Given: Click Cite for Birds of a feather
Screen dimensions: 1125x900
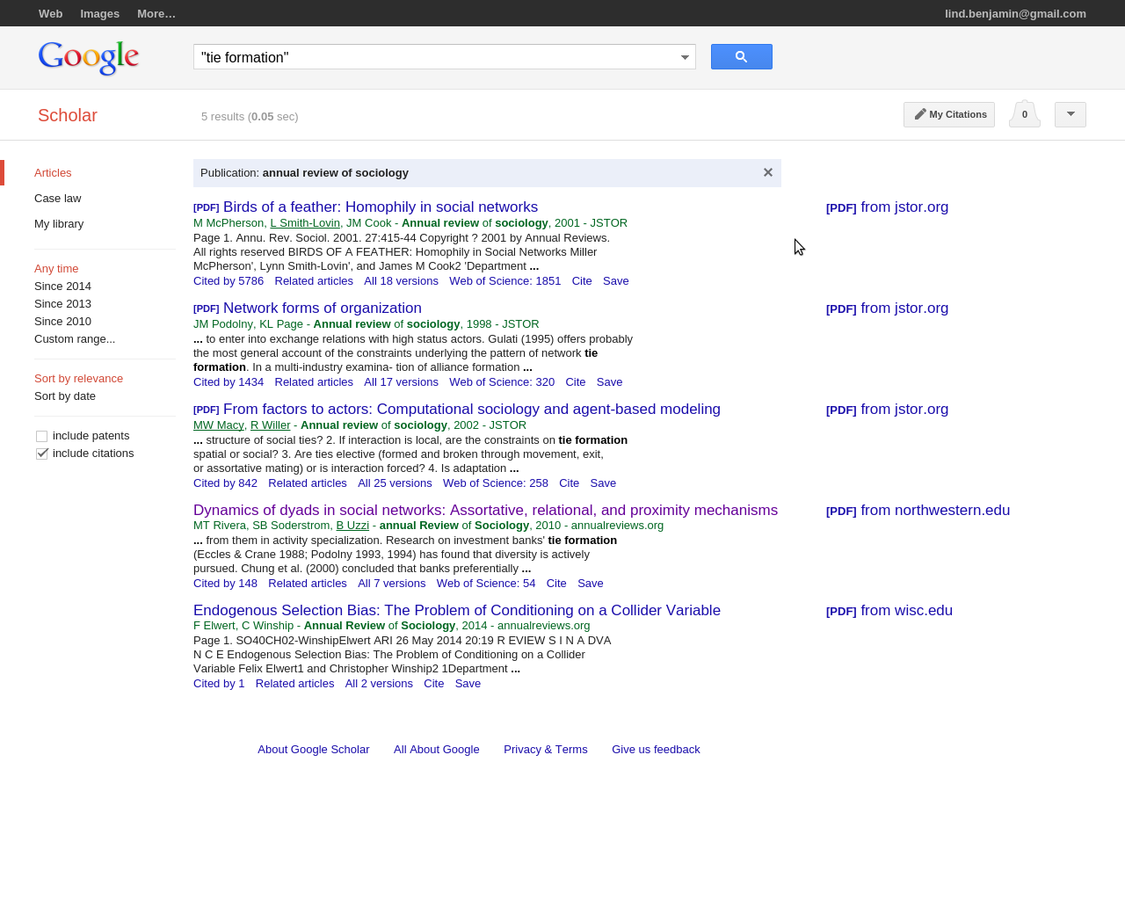Looking at the screenshot, I should (582, 281).
